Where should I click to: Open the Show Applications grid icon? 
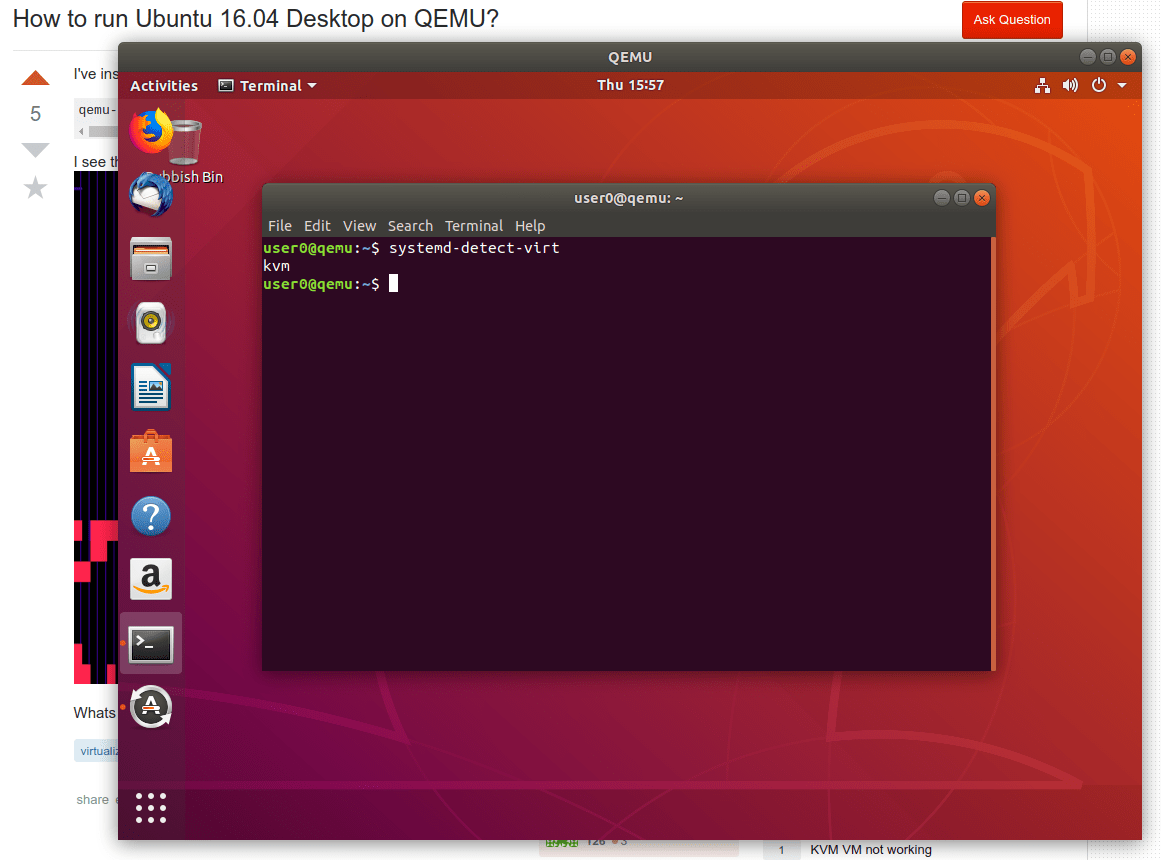151,808
